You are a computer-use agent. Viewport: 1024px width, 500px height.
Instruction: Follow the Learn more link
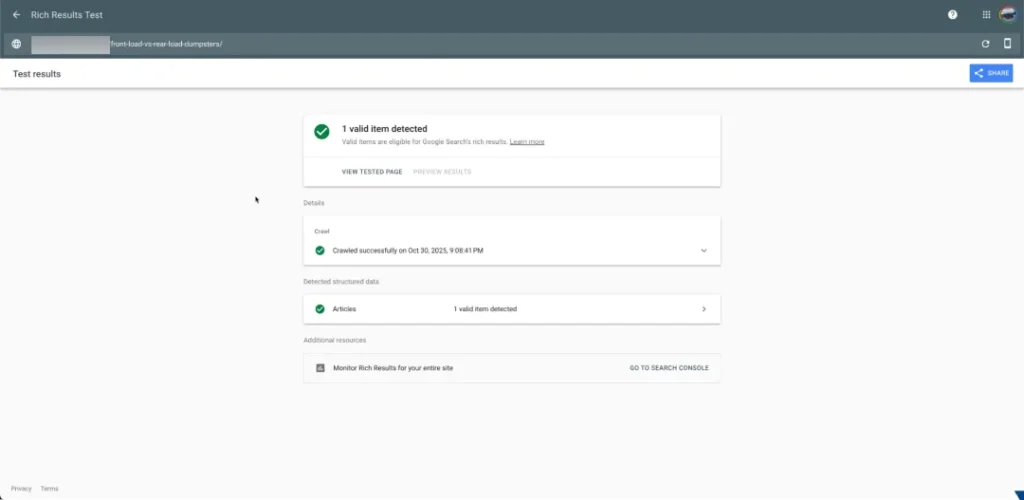click(x=527, y=142)
